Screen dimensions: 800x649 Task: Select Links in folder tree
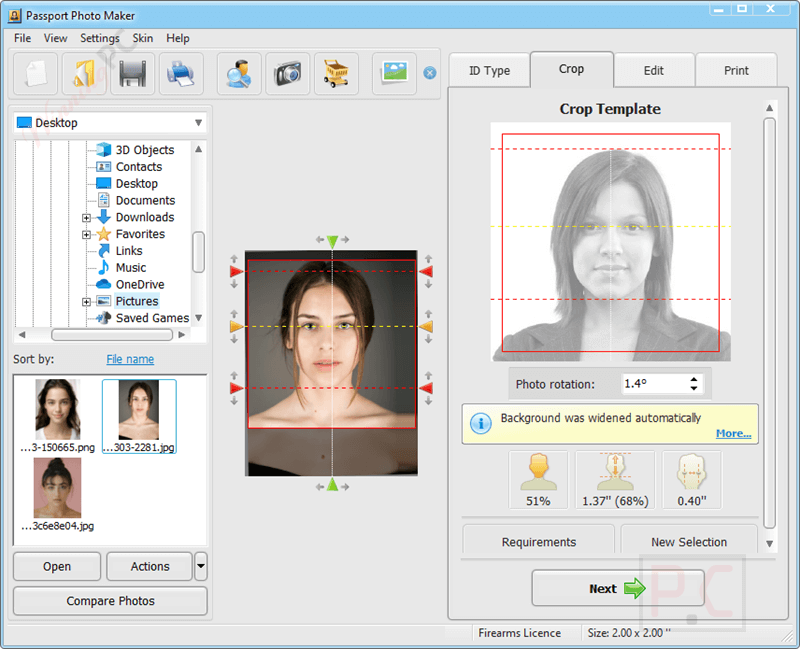[x=129, y=251]
